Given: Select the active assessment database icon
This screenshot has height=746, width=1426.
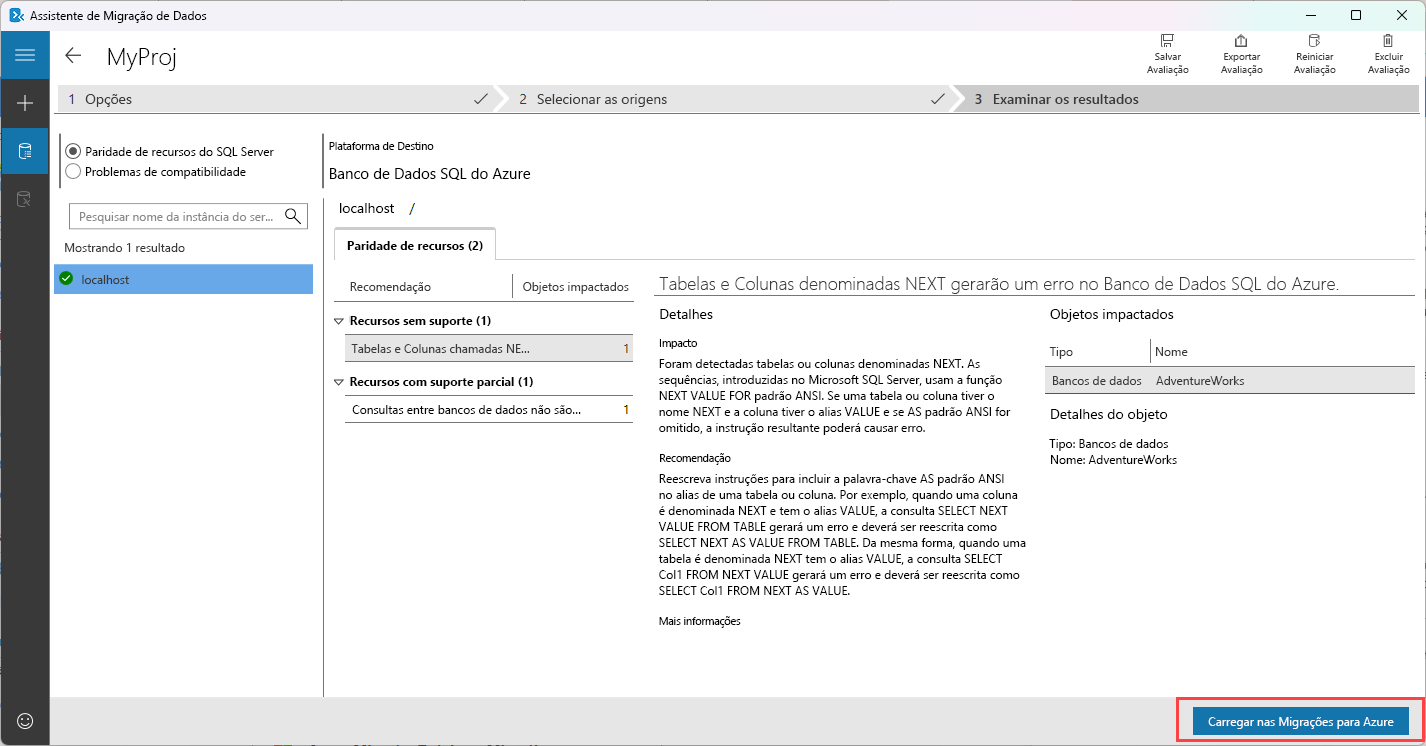Looking at the screenshot, I should coord(24,151).
